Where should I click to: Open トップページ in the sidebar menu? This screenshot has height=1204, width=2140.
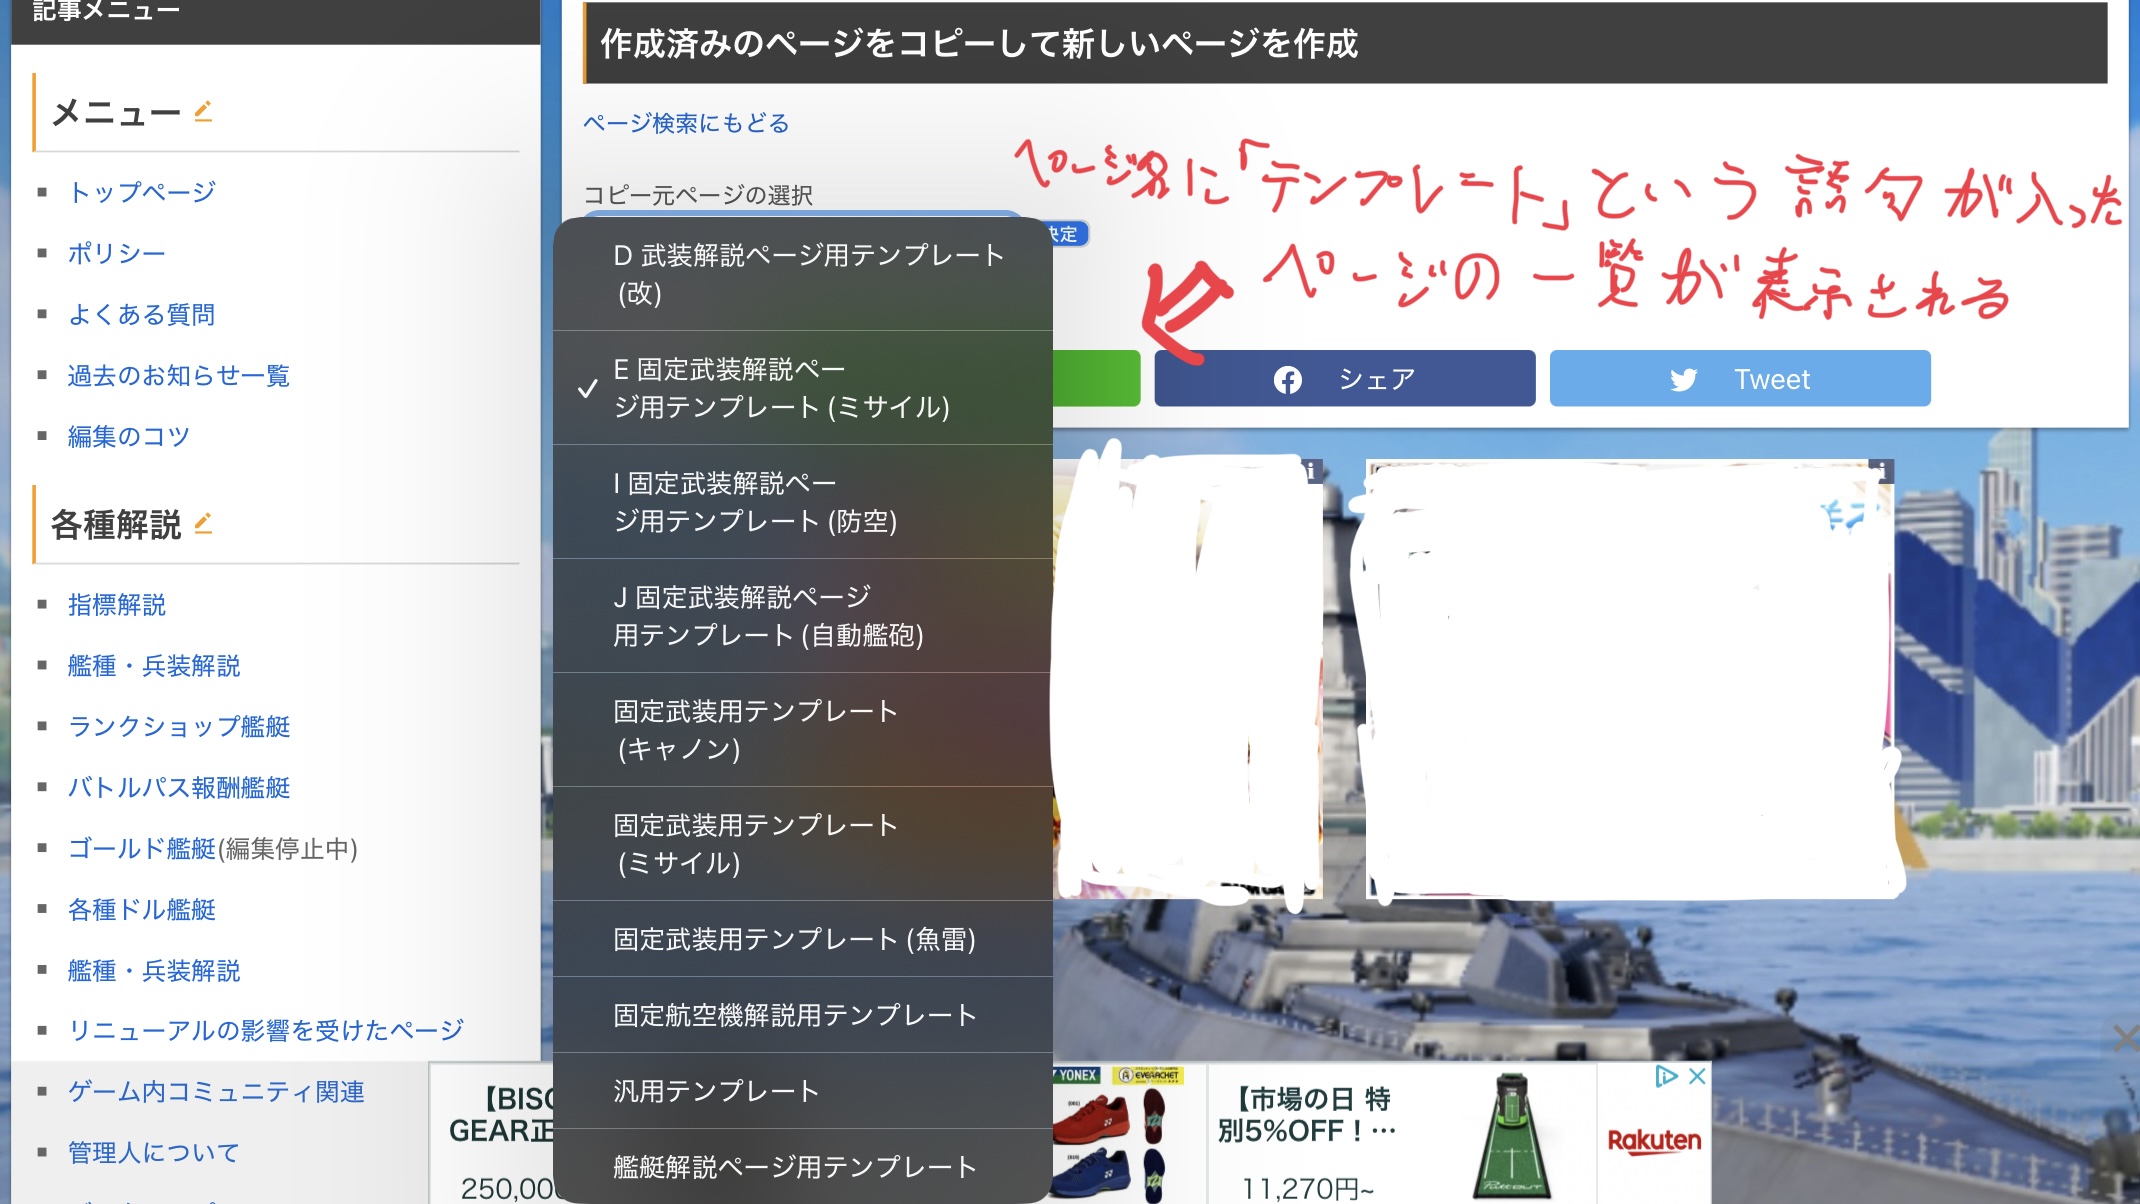pyautogui.click(x=142, y=192)
